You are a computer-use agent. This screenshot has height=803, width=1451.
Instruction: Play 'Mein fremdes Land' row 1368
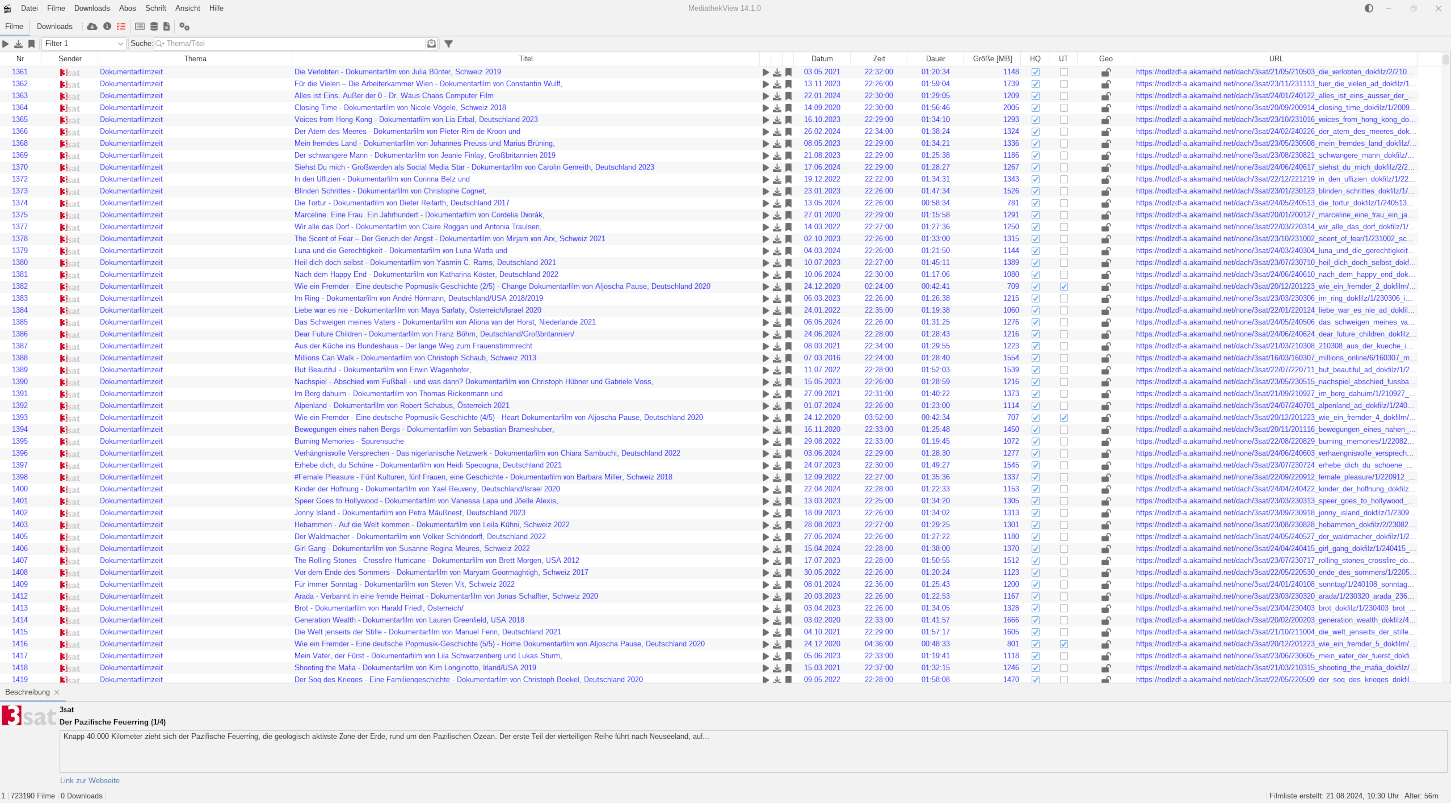pos(766,143)
